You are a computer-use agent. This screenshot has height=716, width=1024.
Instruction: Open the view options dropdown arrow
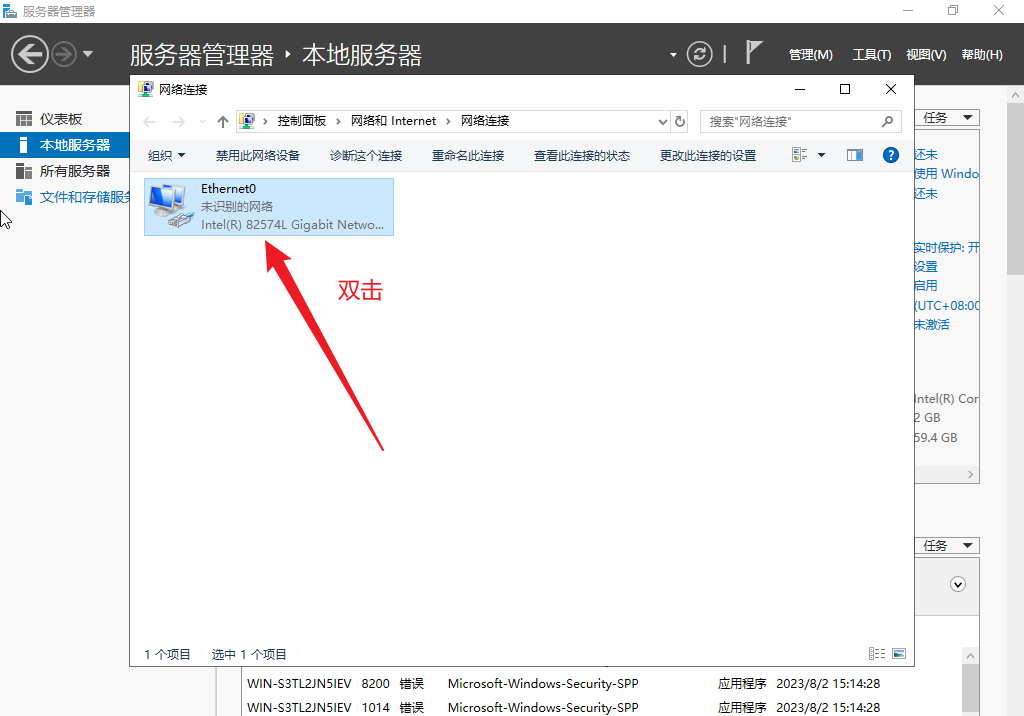822,155
